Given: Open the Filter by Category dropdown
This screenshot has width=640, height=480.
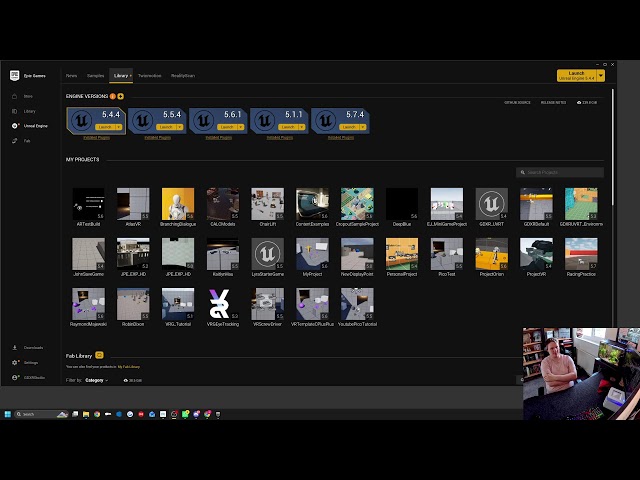Looking at the screenshot, I should 96,380.
